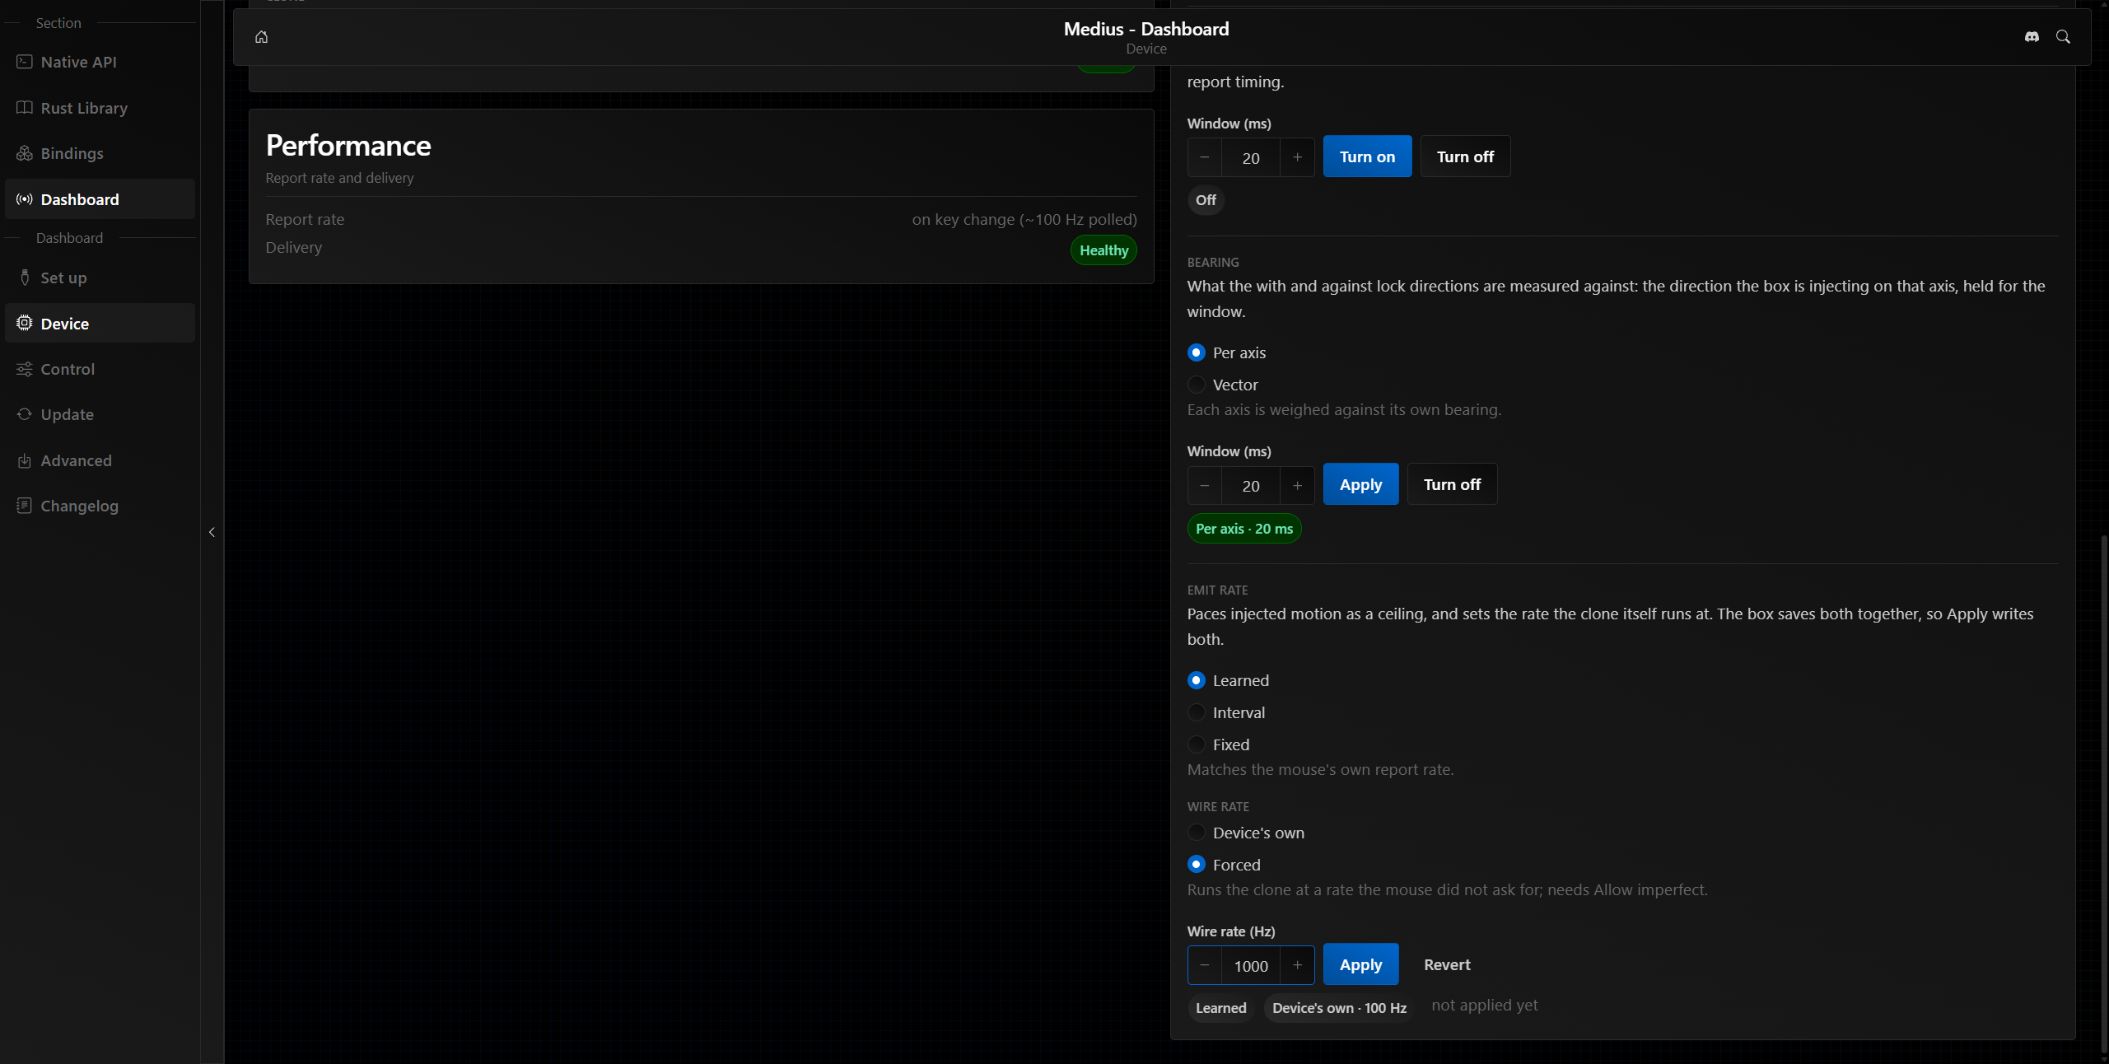Open Native API in the sidebar
2109x1064 pixels.
click(100, 62)
